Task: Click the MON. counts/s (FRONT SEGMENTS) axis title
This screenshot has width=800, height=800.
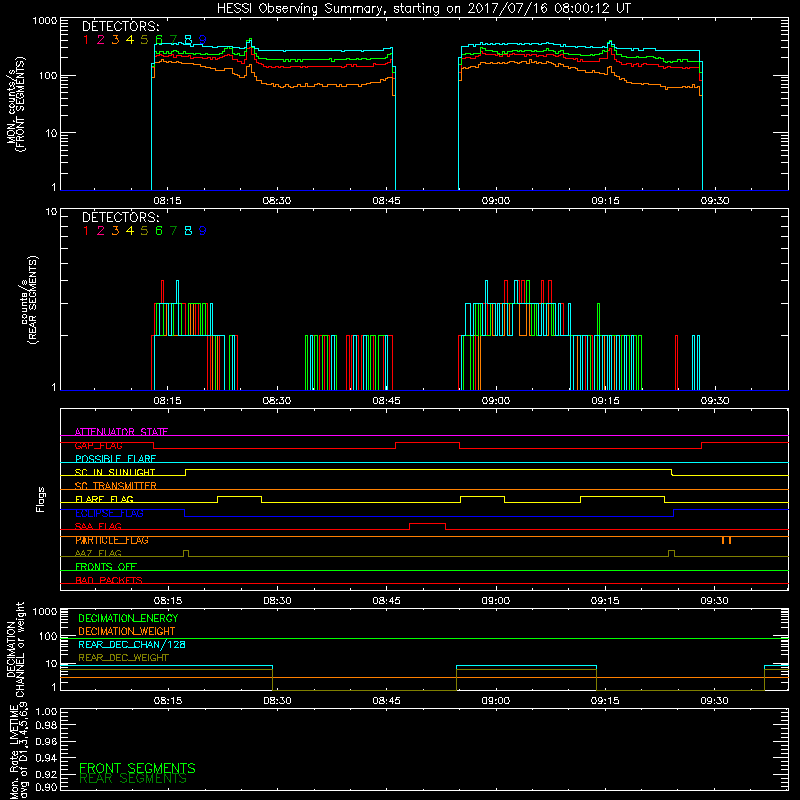Action: [15, 104]
